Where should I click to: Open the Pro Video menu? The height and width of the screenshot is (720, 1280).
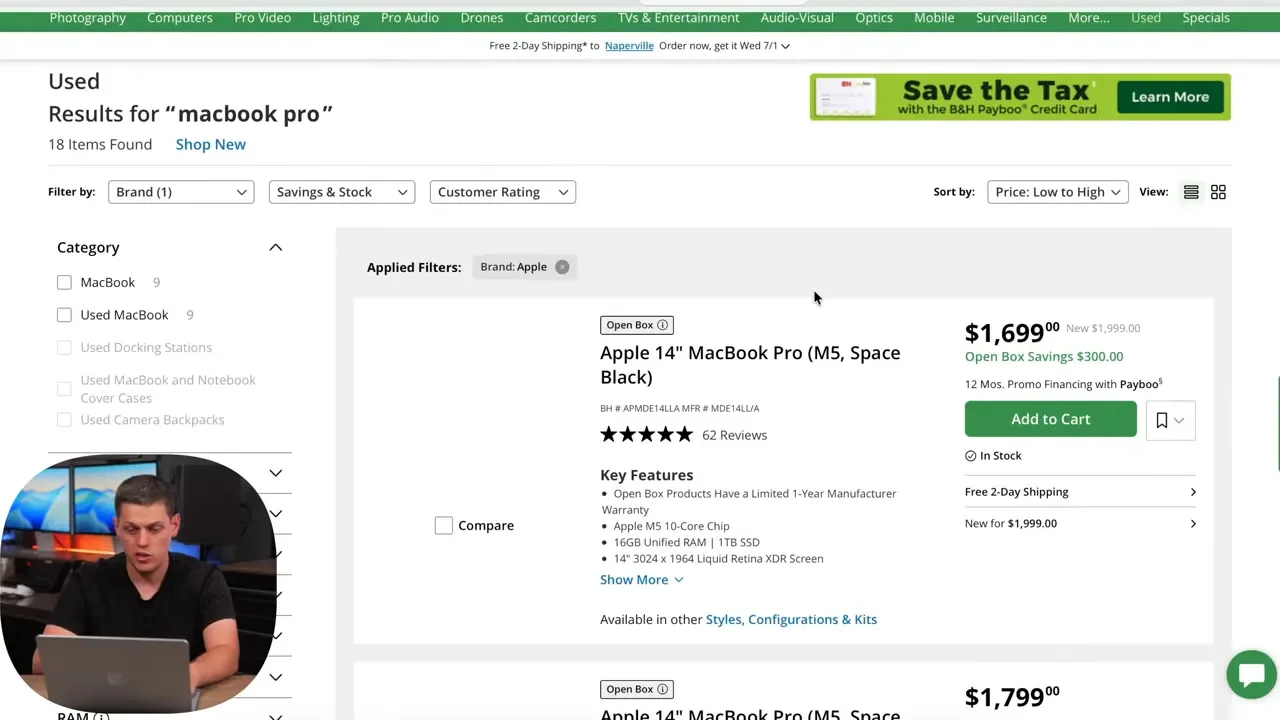click(263, 18)
